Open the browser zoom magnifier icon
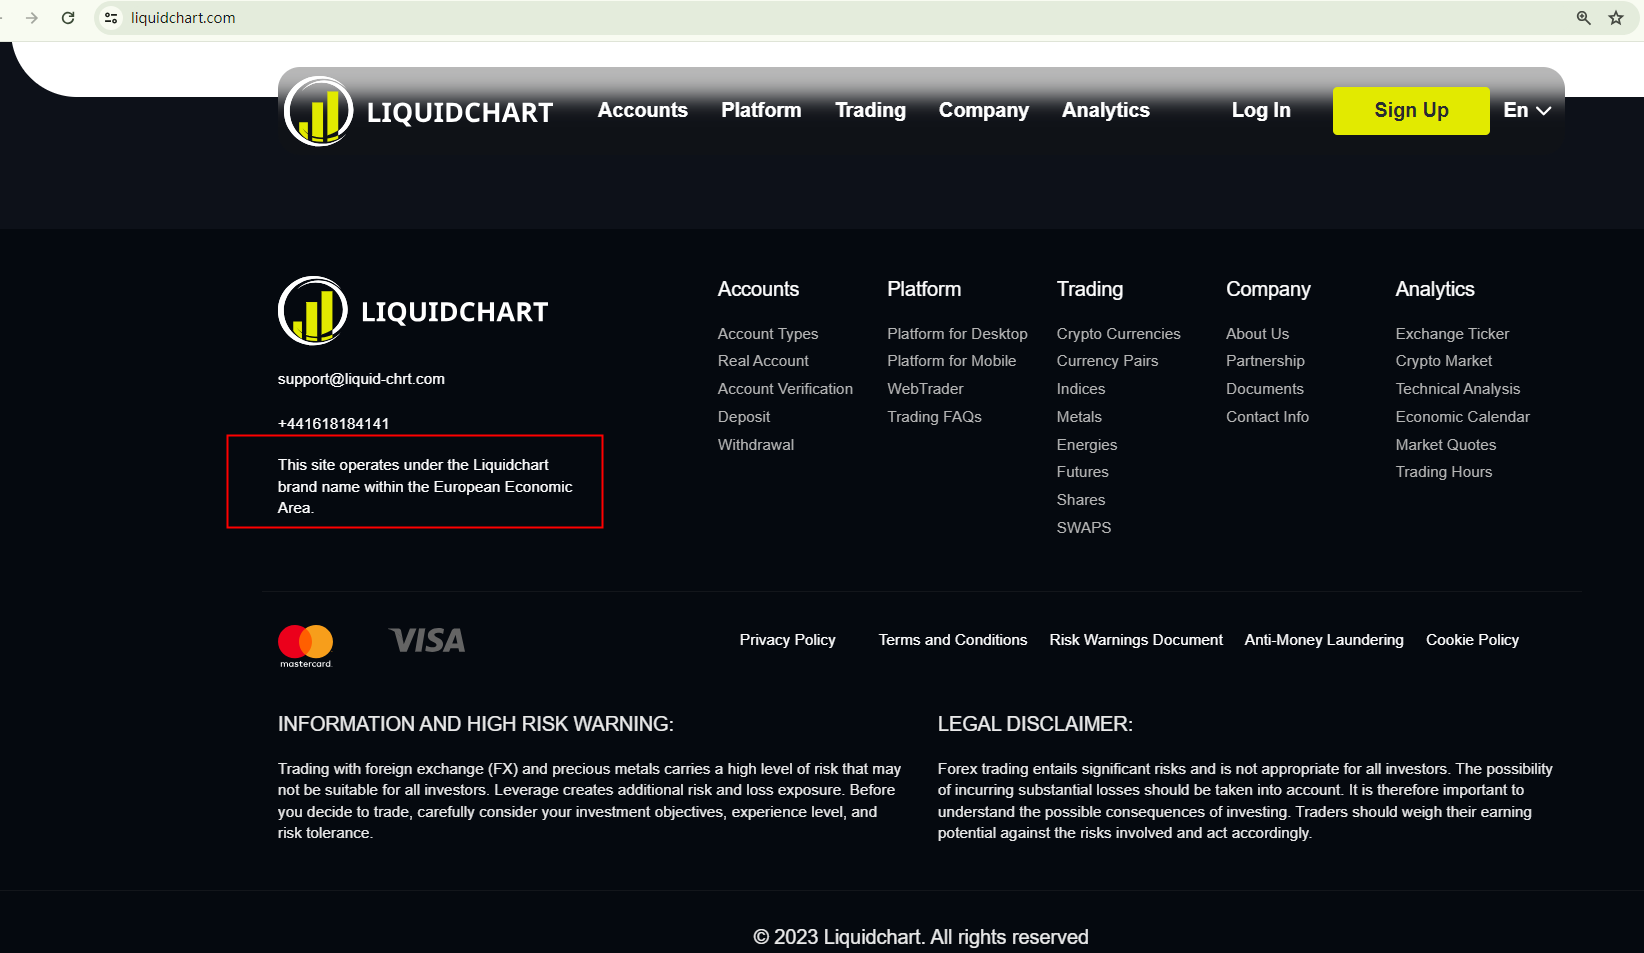 coord(1584,18)
